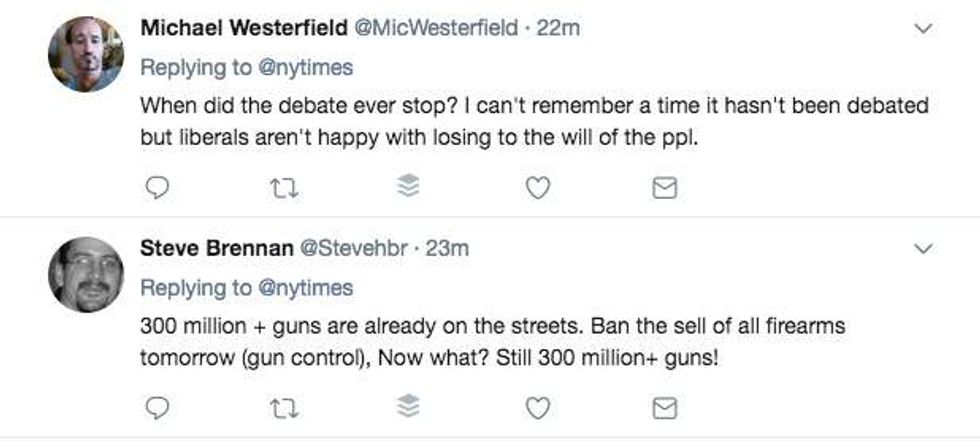Like Michael Westerfield's tweet
This screenshot has width=980, height=441.
(x=538, y=187)
